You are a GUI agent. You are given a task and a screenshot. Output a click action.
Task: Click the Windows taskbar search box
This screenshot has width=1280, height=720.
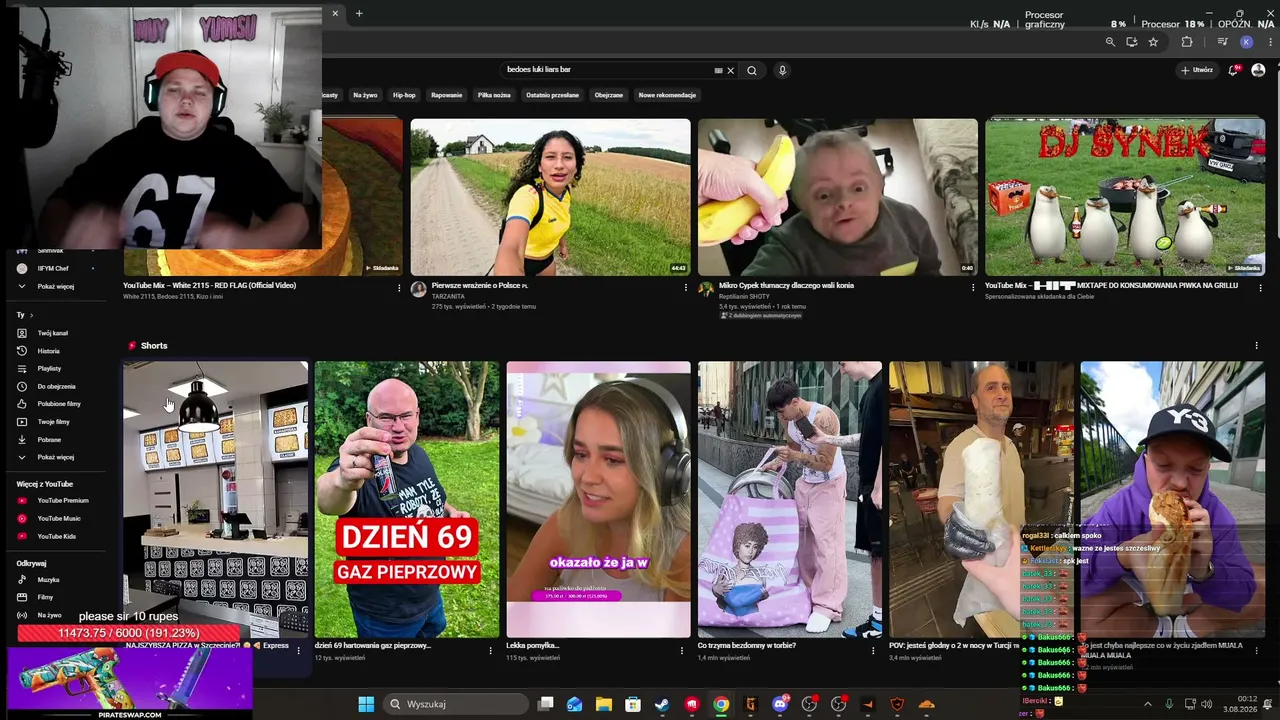(457, 704)
